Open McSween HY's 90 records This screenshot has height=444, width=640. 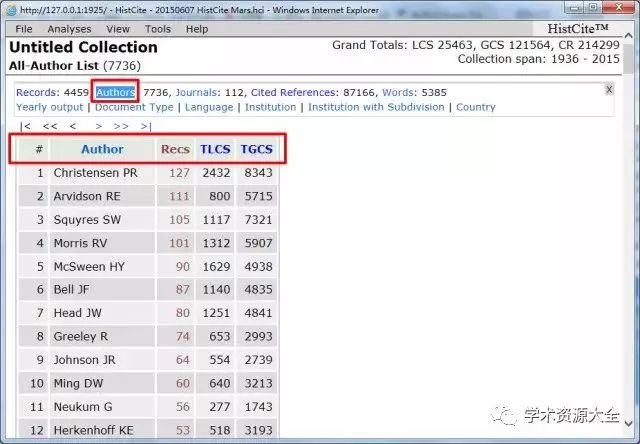click(x=183, y=267)
